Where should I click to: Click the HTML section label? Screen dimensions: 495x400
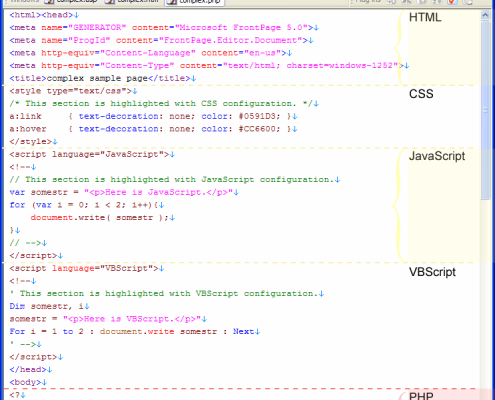click(x=425, y=17)
